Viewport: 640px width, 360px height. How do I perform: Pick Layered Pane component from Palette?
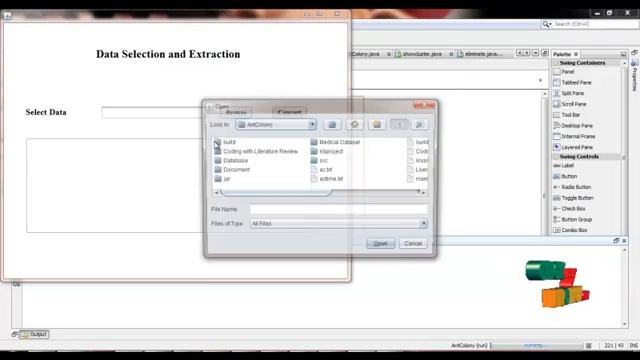[x=573, y=147]
